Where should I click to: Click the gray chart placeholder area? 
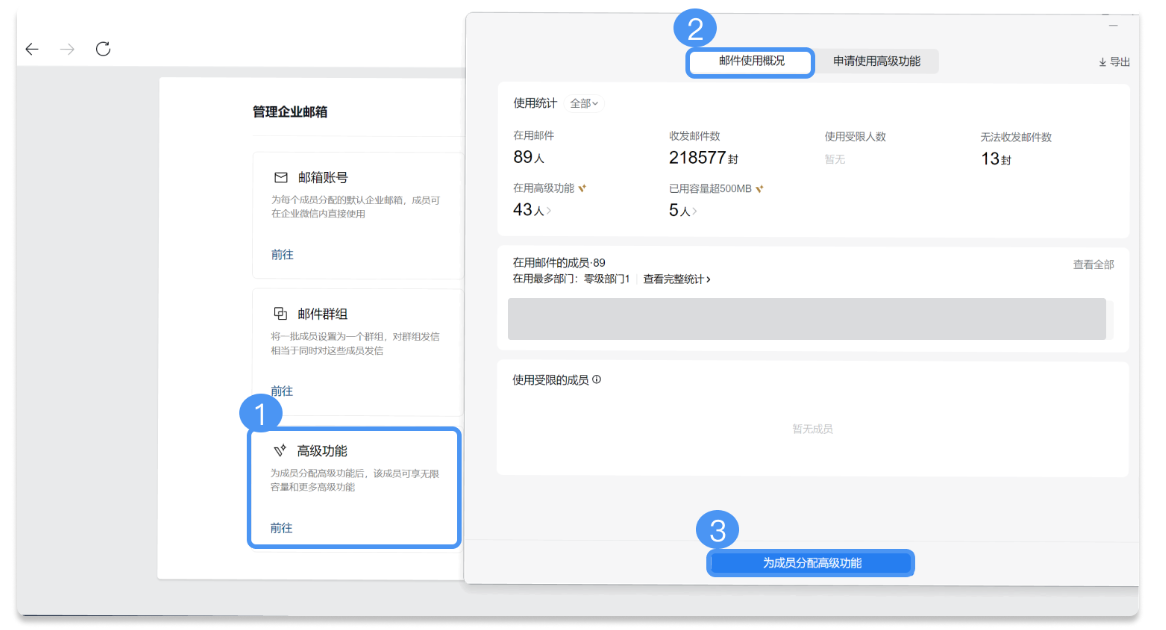coord(807,318)
